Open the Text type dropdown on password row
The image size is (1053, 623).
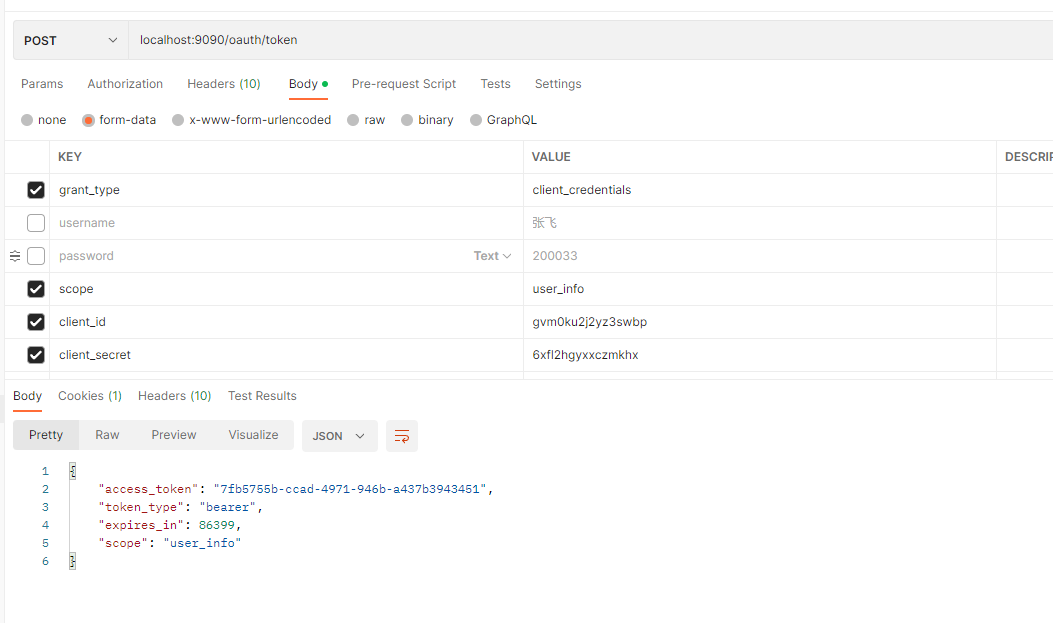pyautogui.click(x=492, y=256)
